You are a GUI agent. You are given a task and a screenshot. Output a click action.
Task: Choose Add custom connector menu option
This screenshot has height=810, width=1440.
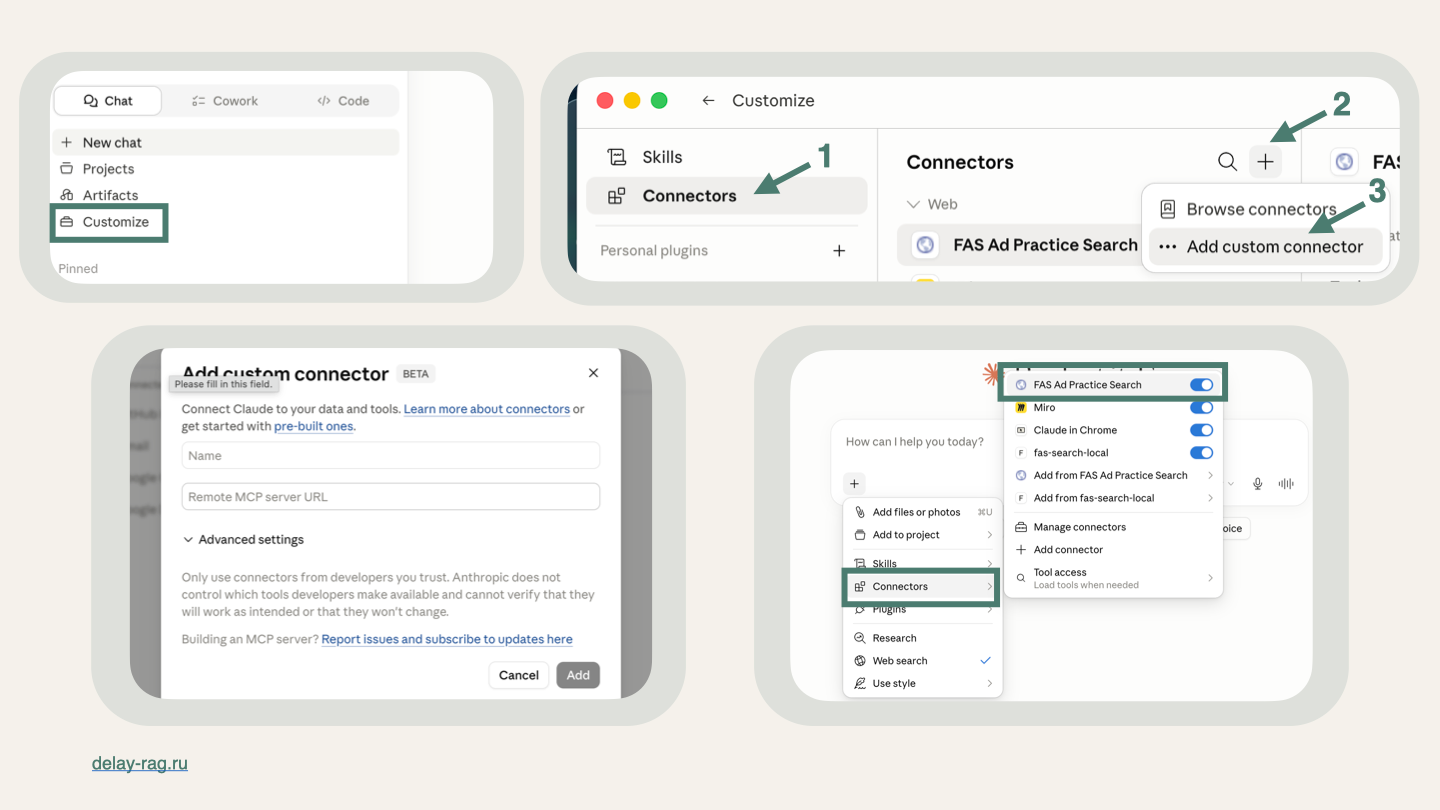[1265, 247]
